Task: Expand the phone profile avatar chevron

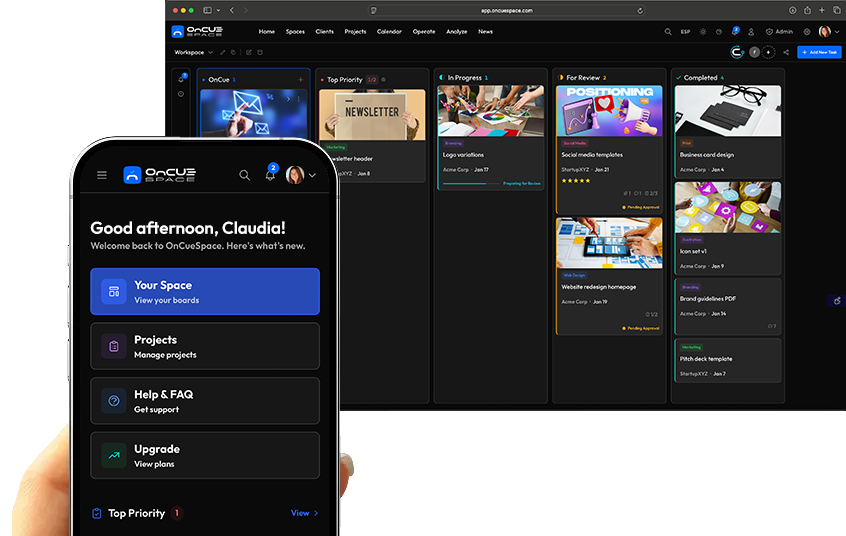Action: coord(312,175)
